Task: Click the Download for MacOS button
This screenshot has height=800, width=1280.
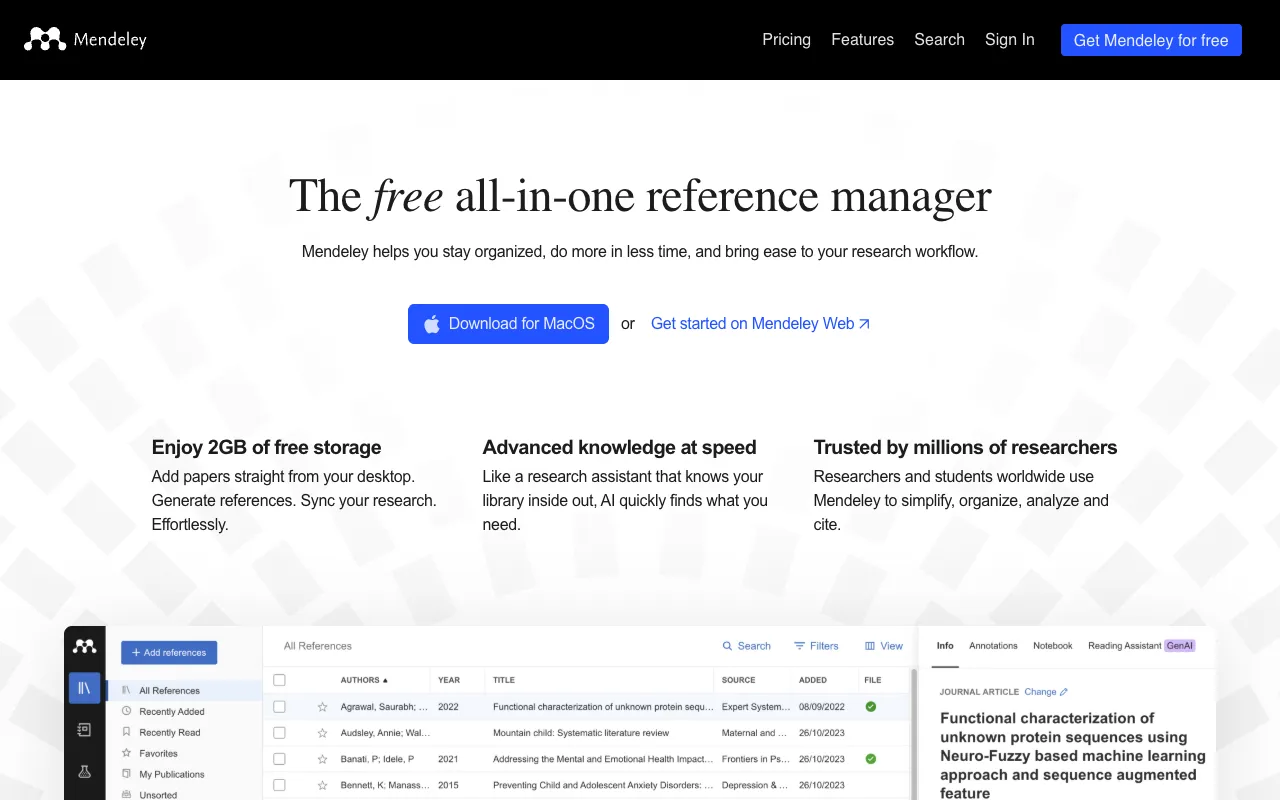Action: point(508,323)
